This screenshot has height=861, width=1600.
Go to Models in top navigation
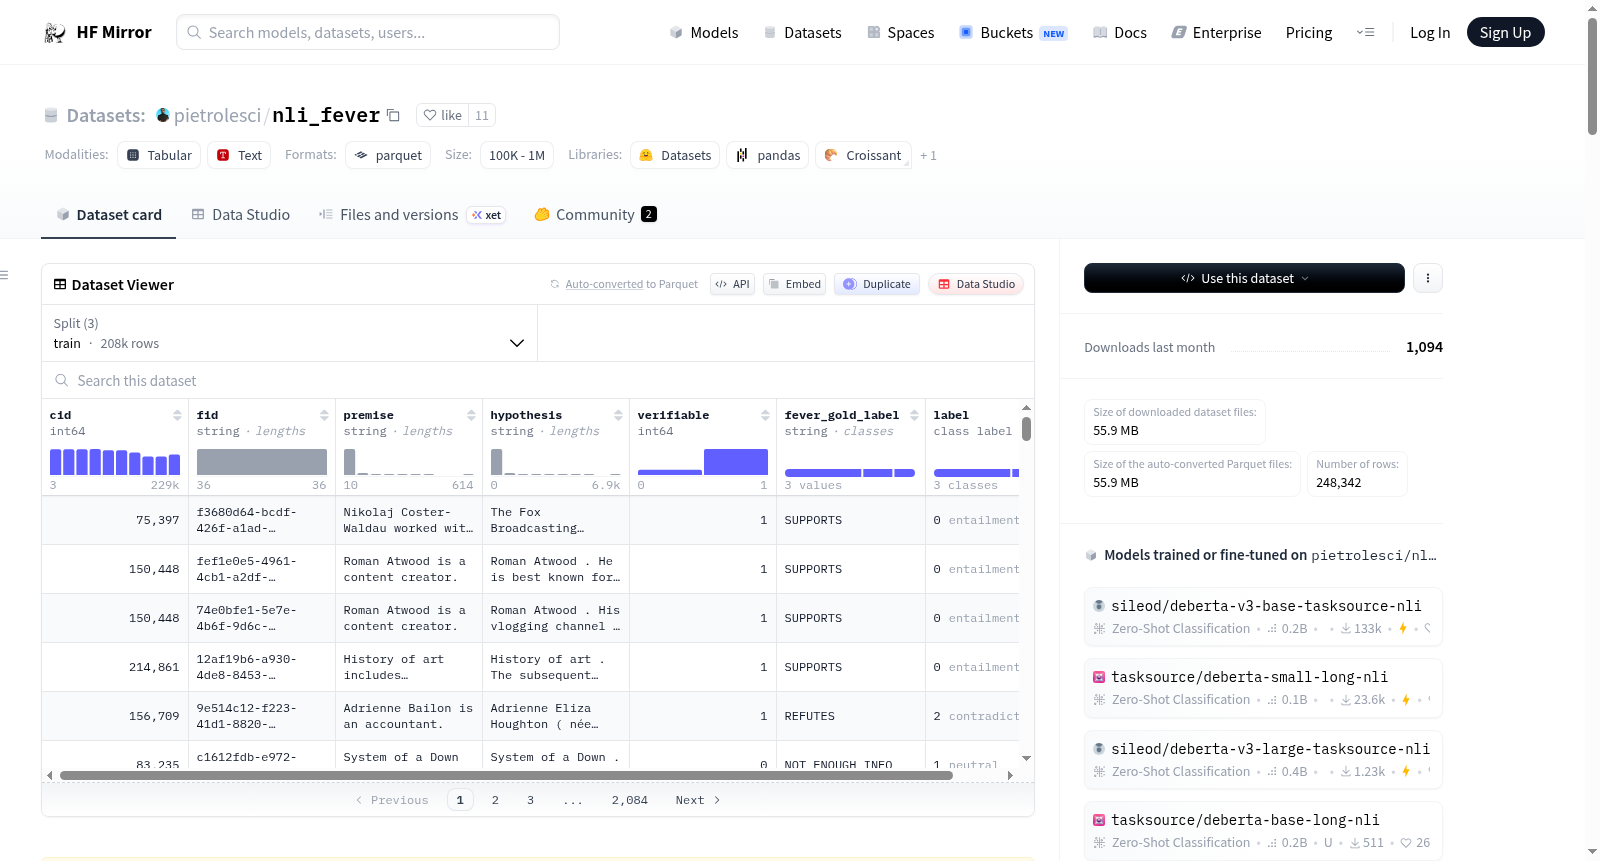point(704,33)
